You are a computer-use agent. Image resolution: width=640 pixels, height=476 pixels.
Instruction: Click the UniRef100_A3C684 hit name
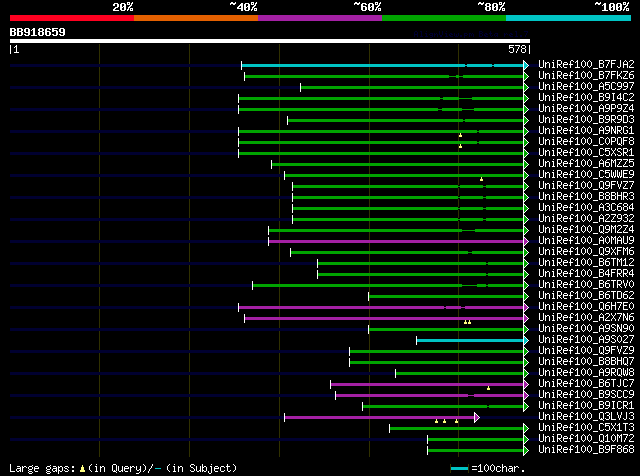[586, 208]
